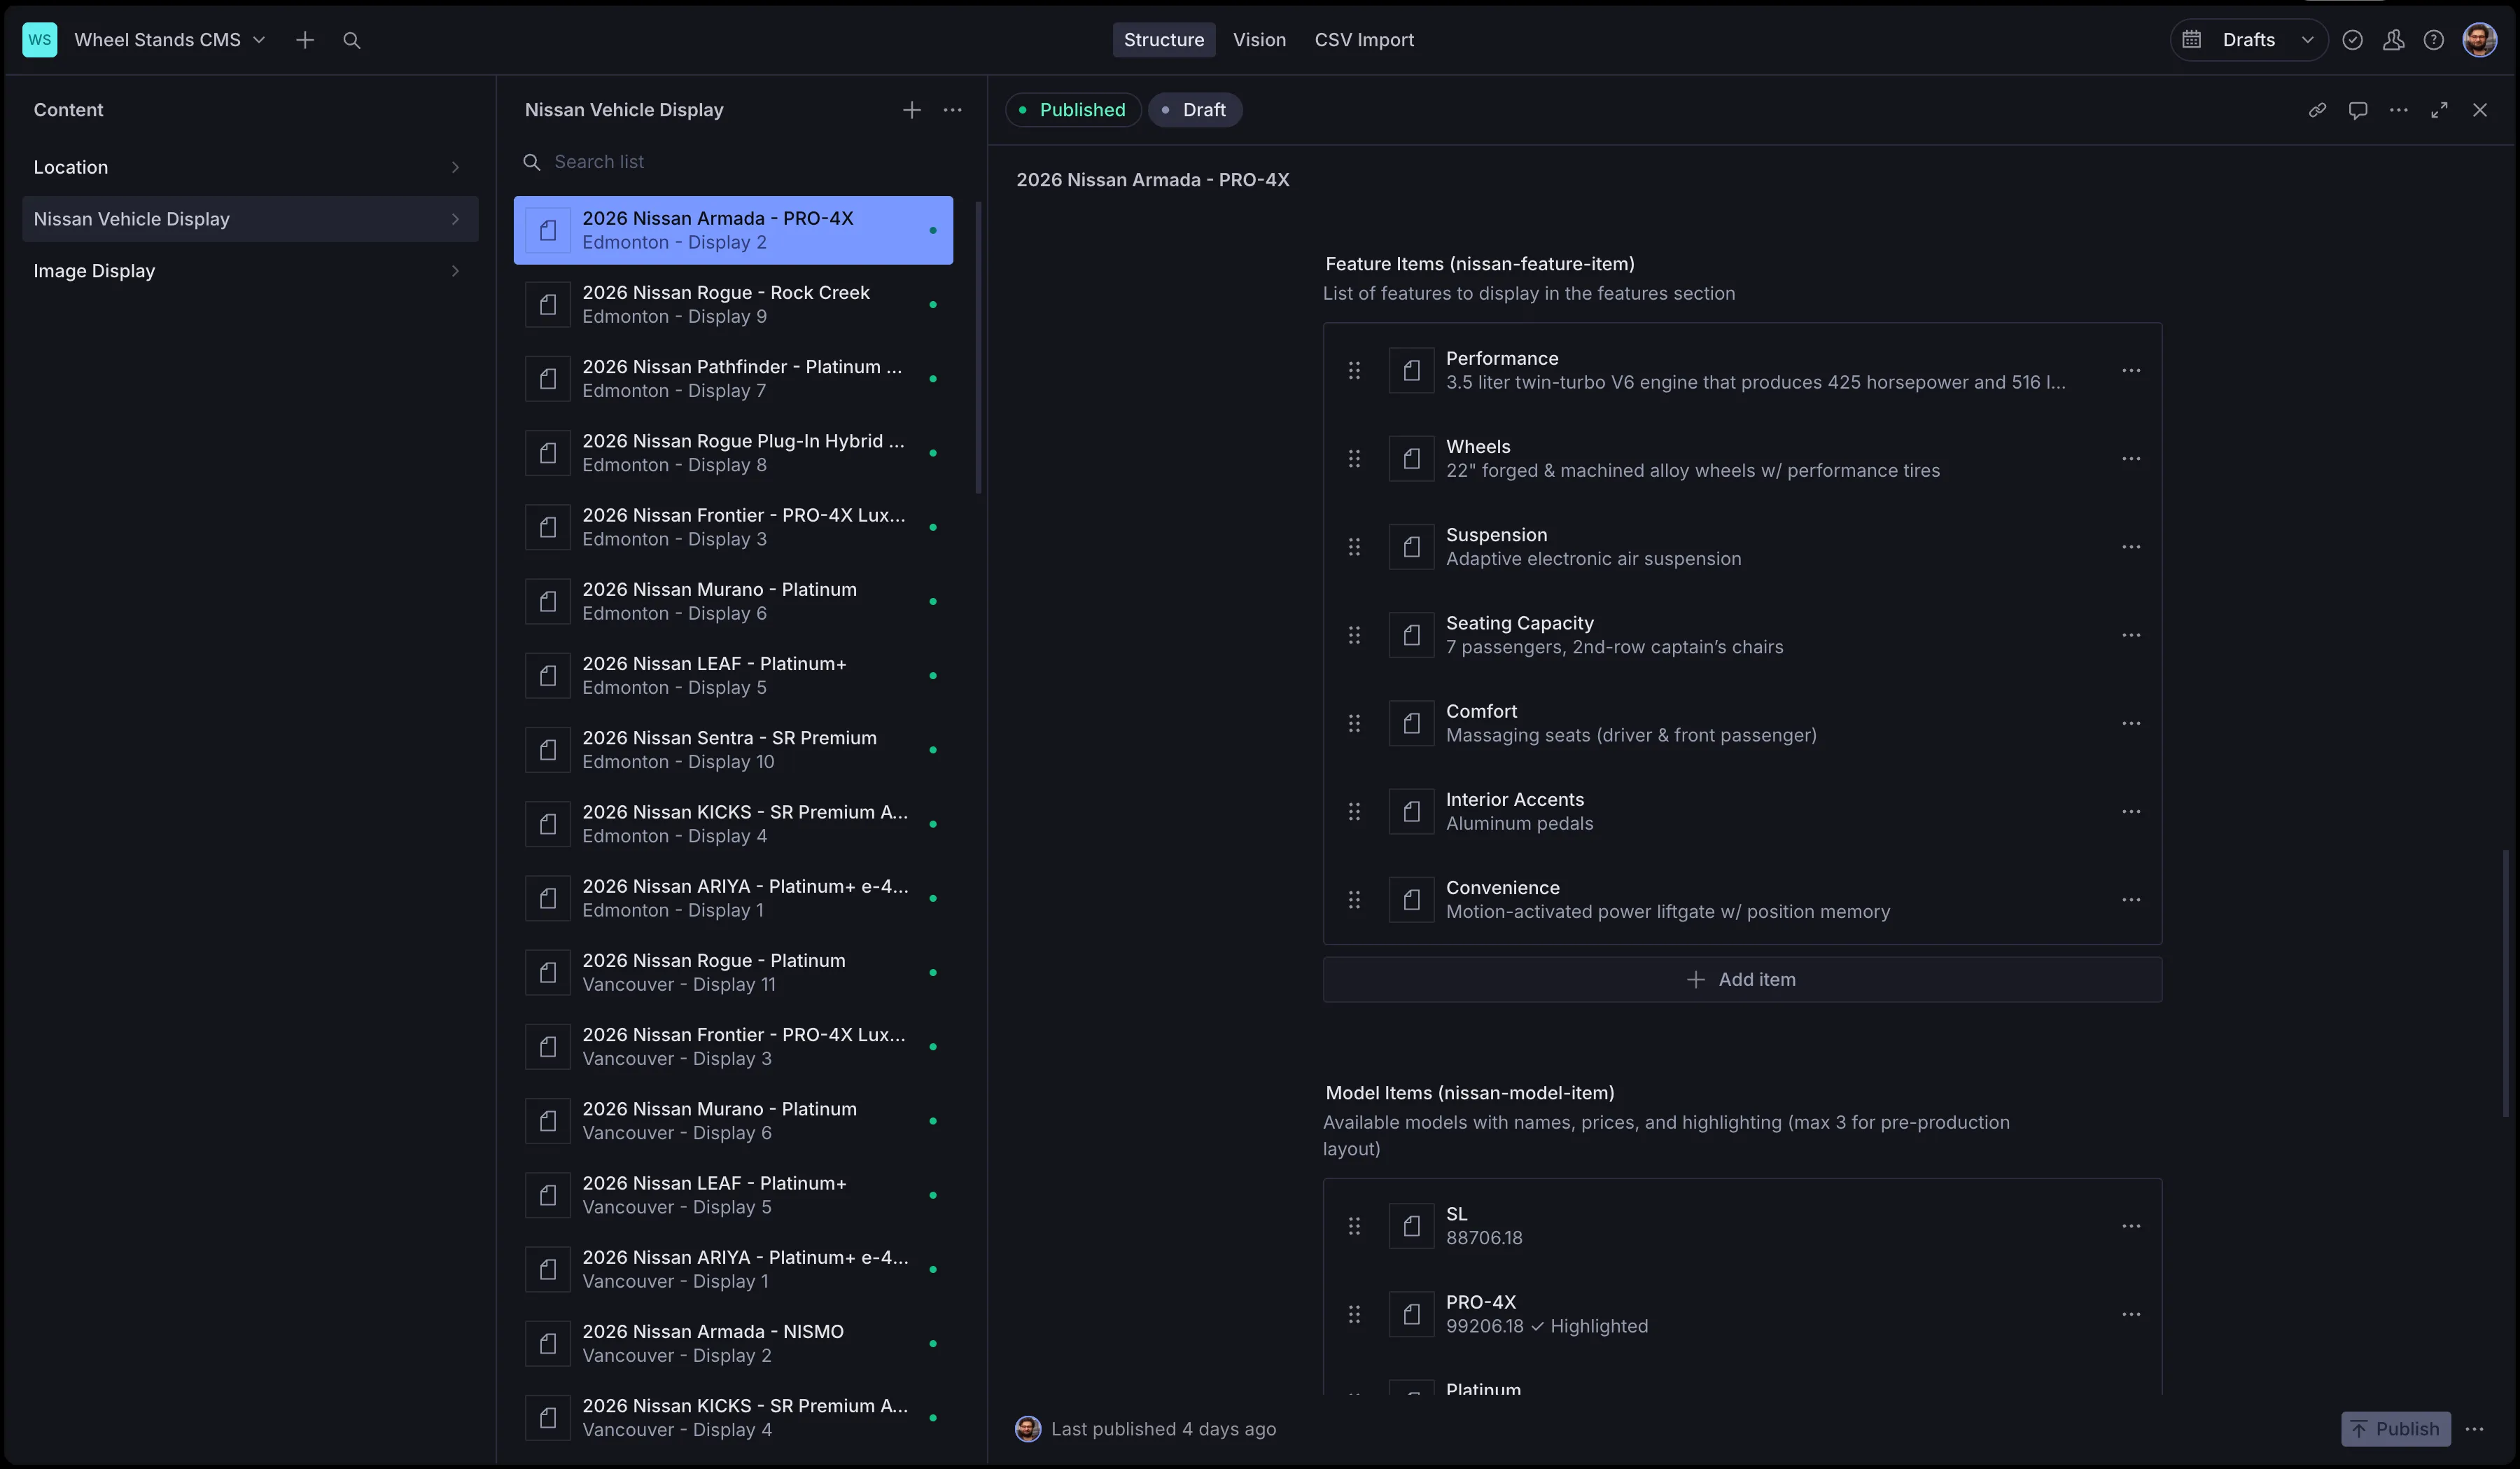Click the WS workspace logo icon
The width and height of the screenshot is (2520, 1469).
click(x=39, y=40)
